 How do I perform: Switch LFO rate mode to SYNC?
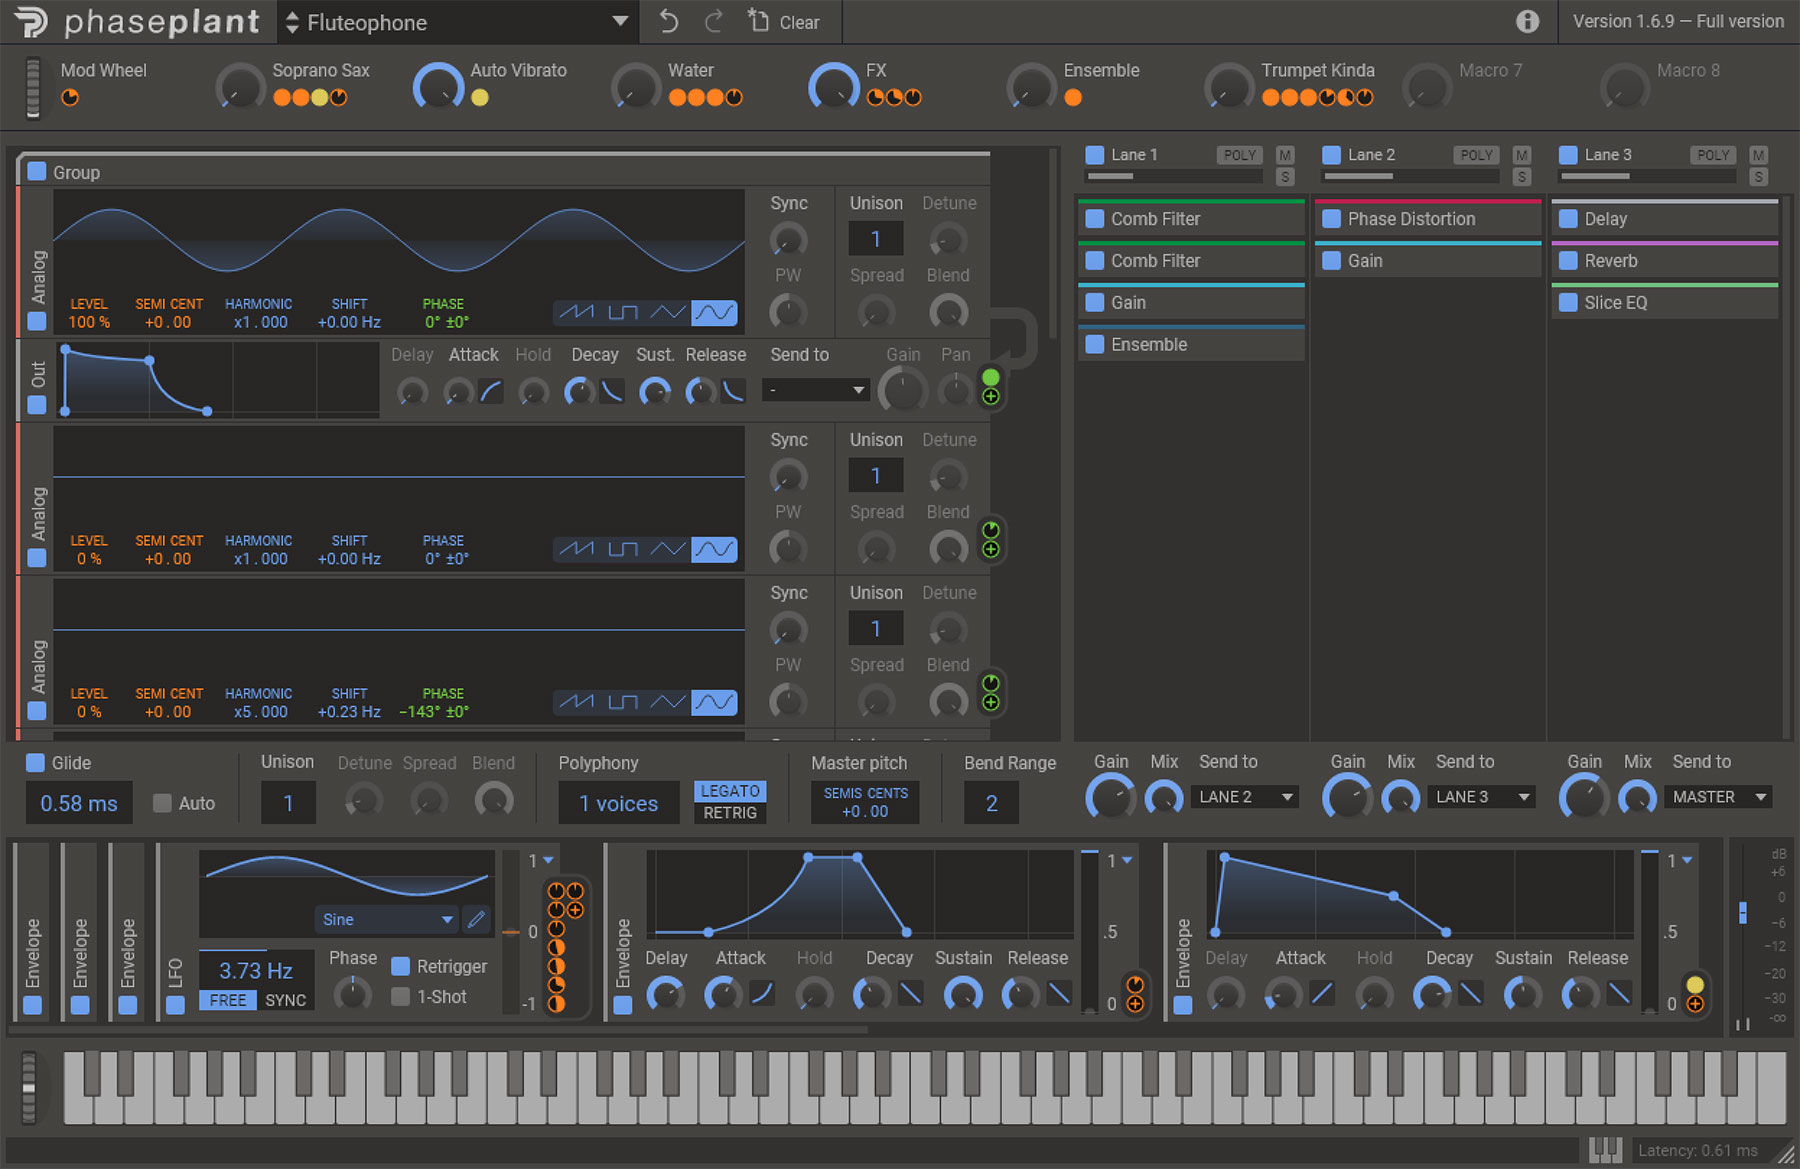pyautogui.click(x=286, y=1000)
